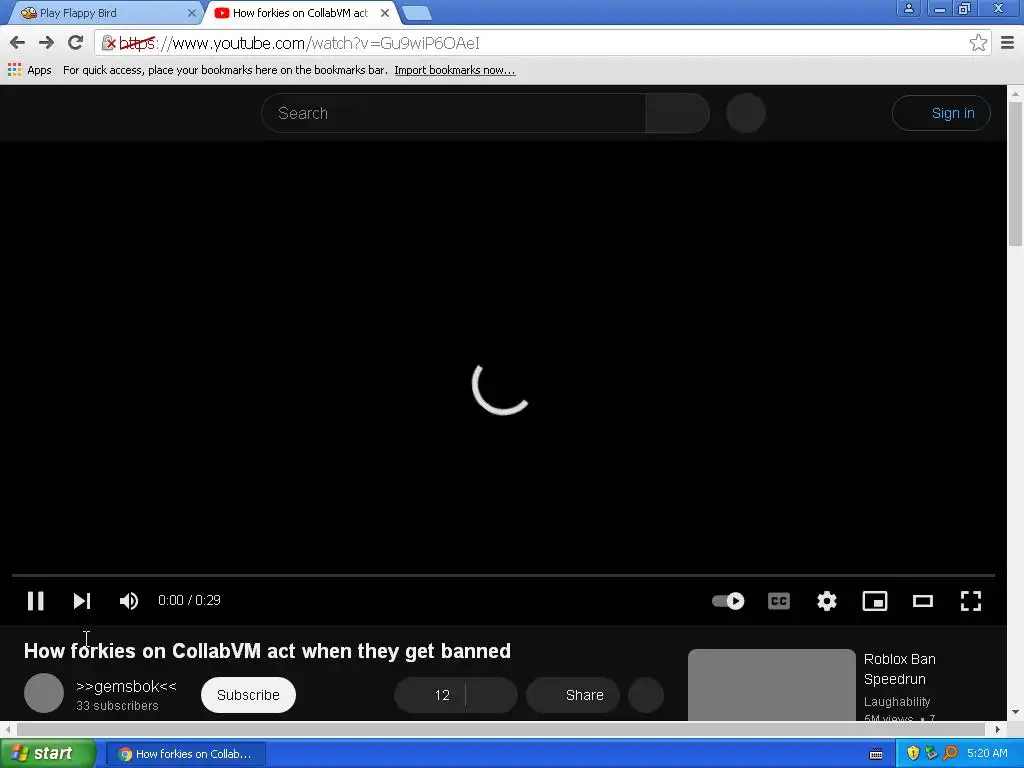Image resolution: width=1024 pixels, height=768 pixels.
Task: Enable miniplayer mode
Action: tap(874, 600)
